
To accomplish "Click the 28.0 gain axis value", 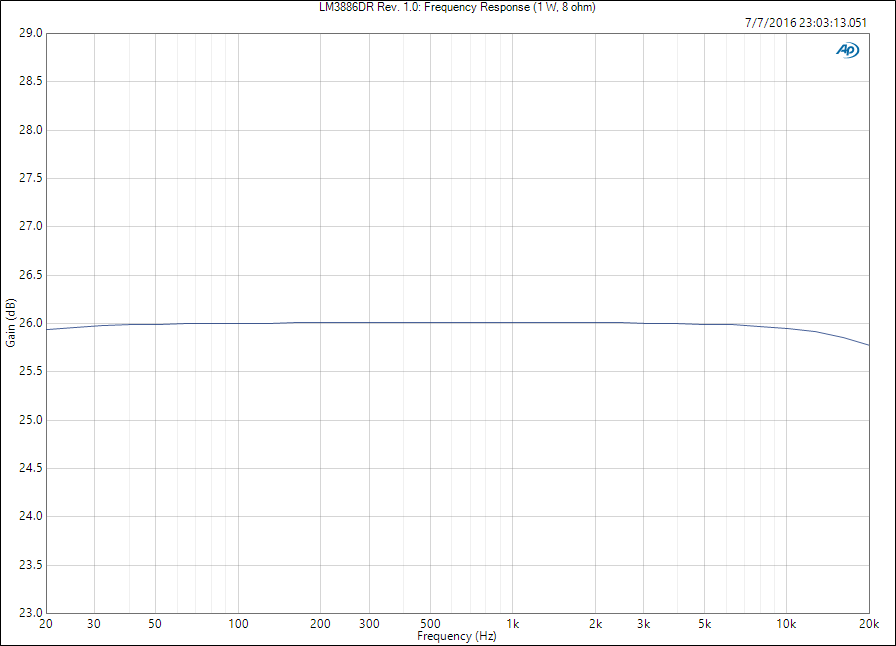I will pos(31,130).
